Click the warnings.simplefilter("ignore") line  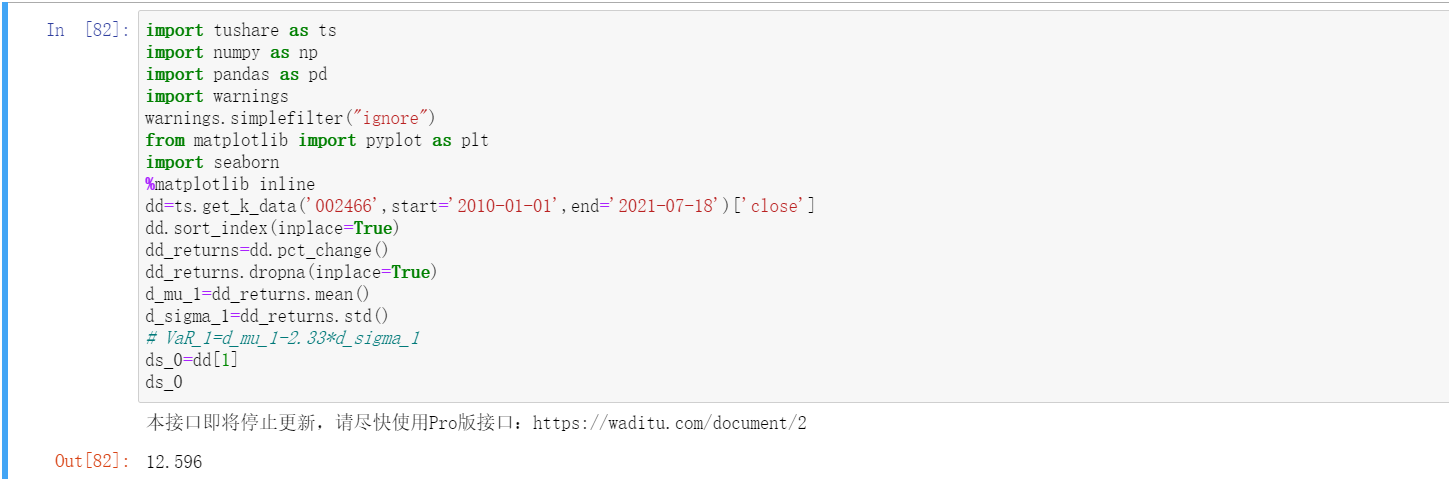point(290,118)
